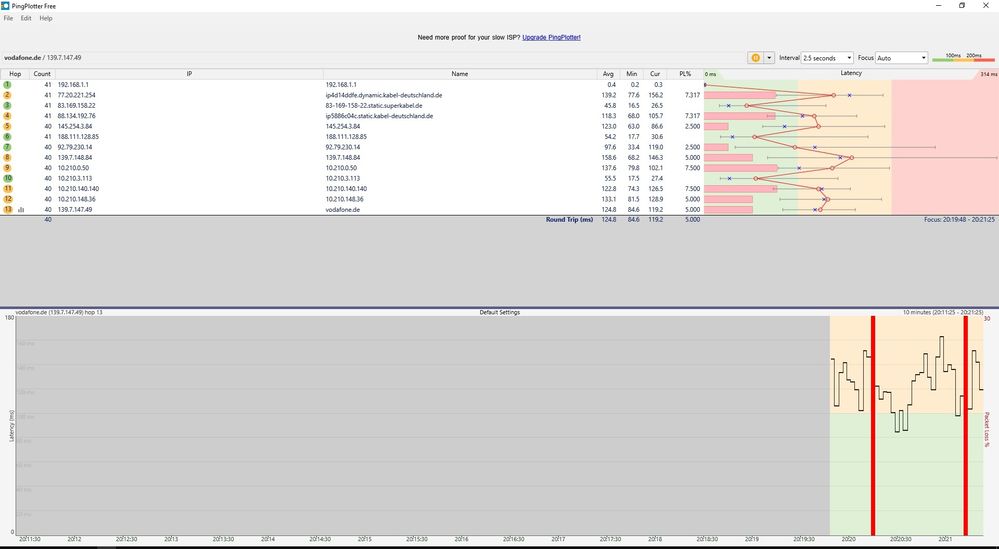This screenshot has width=999, height=549.
Task: Click the Hop column header
Action: point(15,74)
